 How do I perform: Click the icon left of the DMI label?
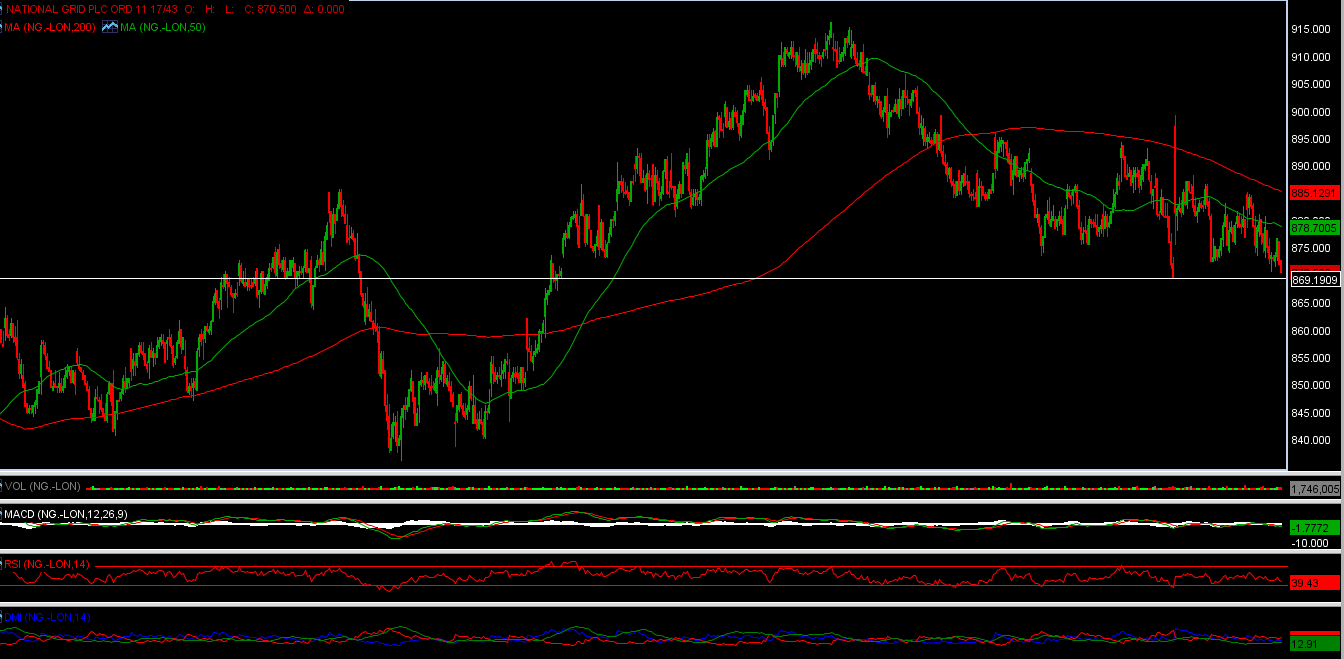click(2, 617)
